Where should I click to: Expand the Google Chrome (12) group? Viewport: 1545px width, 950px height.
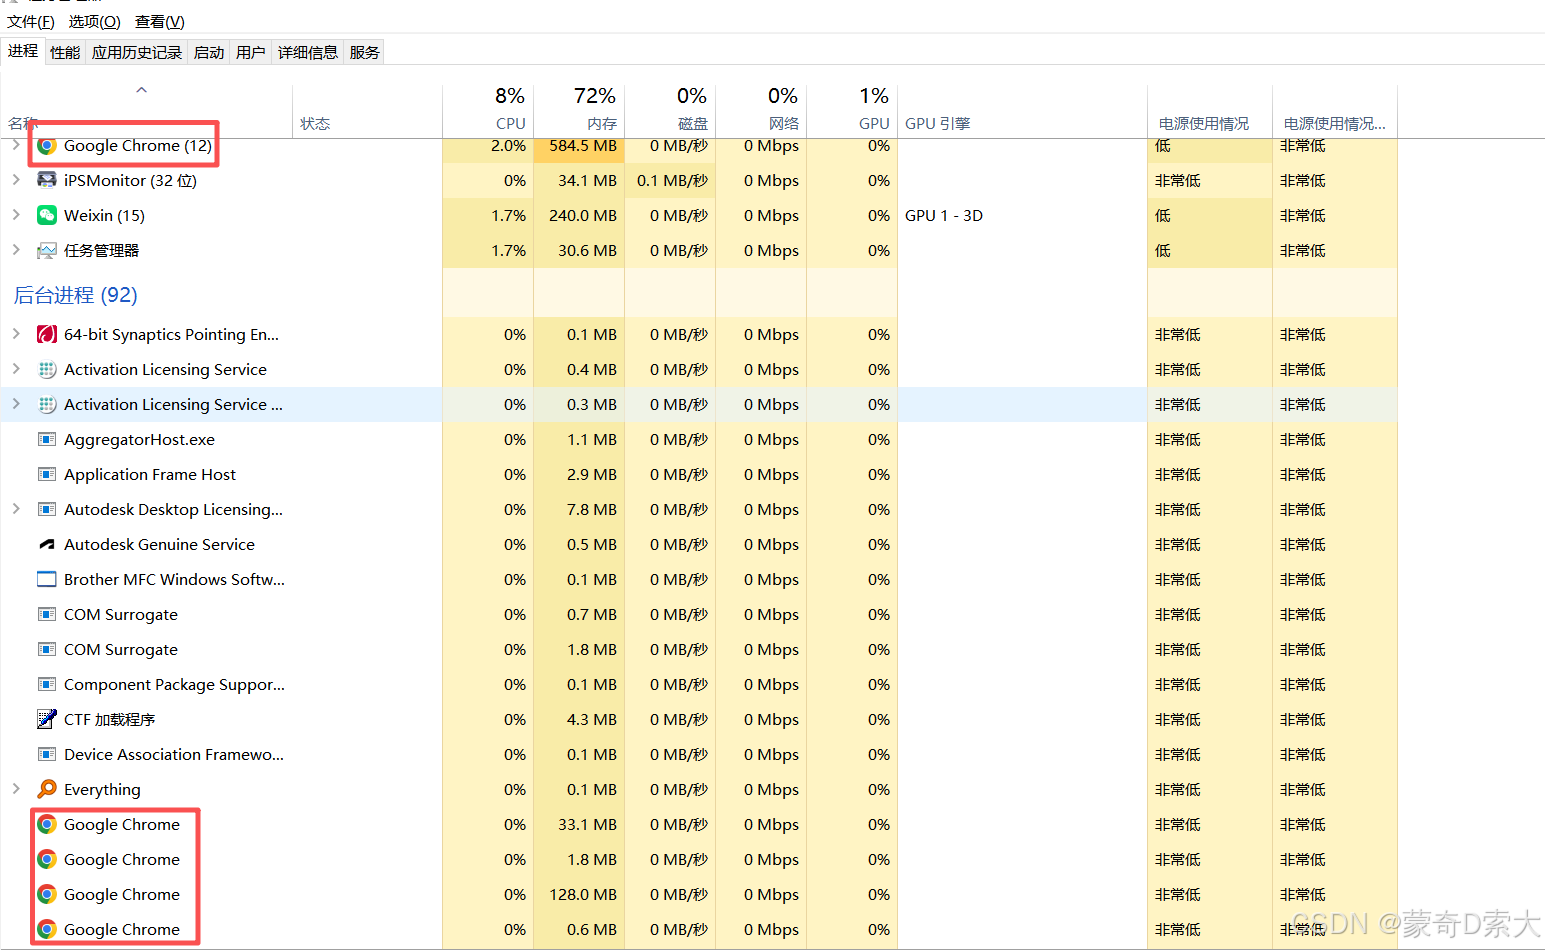click(16, 145)
